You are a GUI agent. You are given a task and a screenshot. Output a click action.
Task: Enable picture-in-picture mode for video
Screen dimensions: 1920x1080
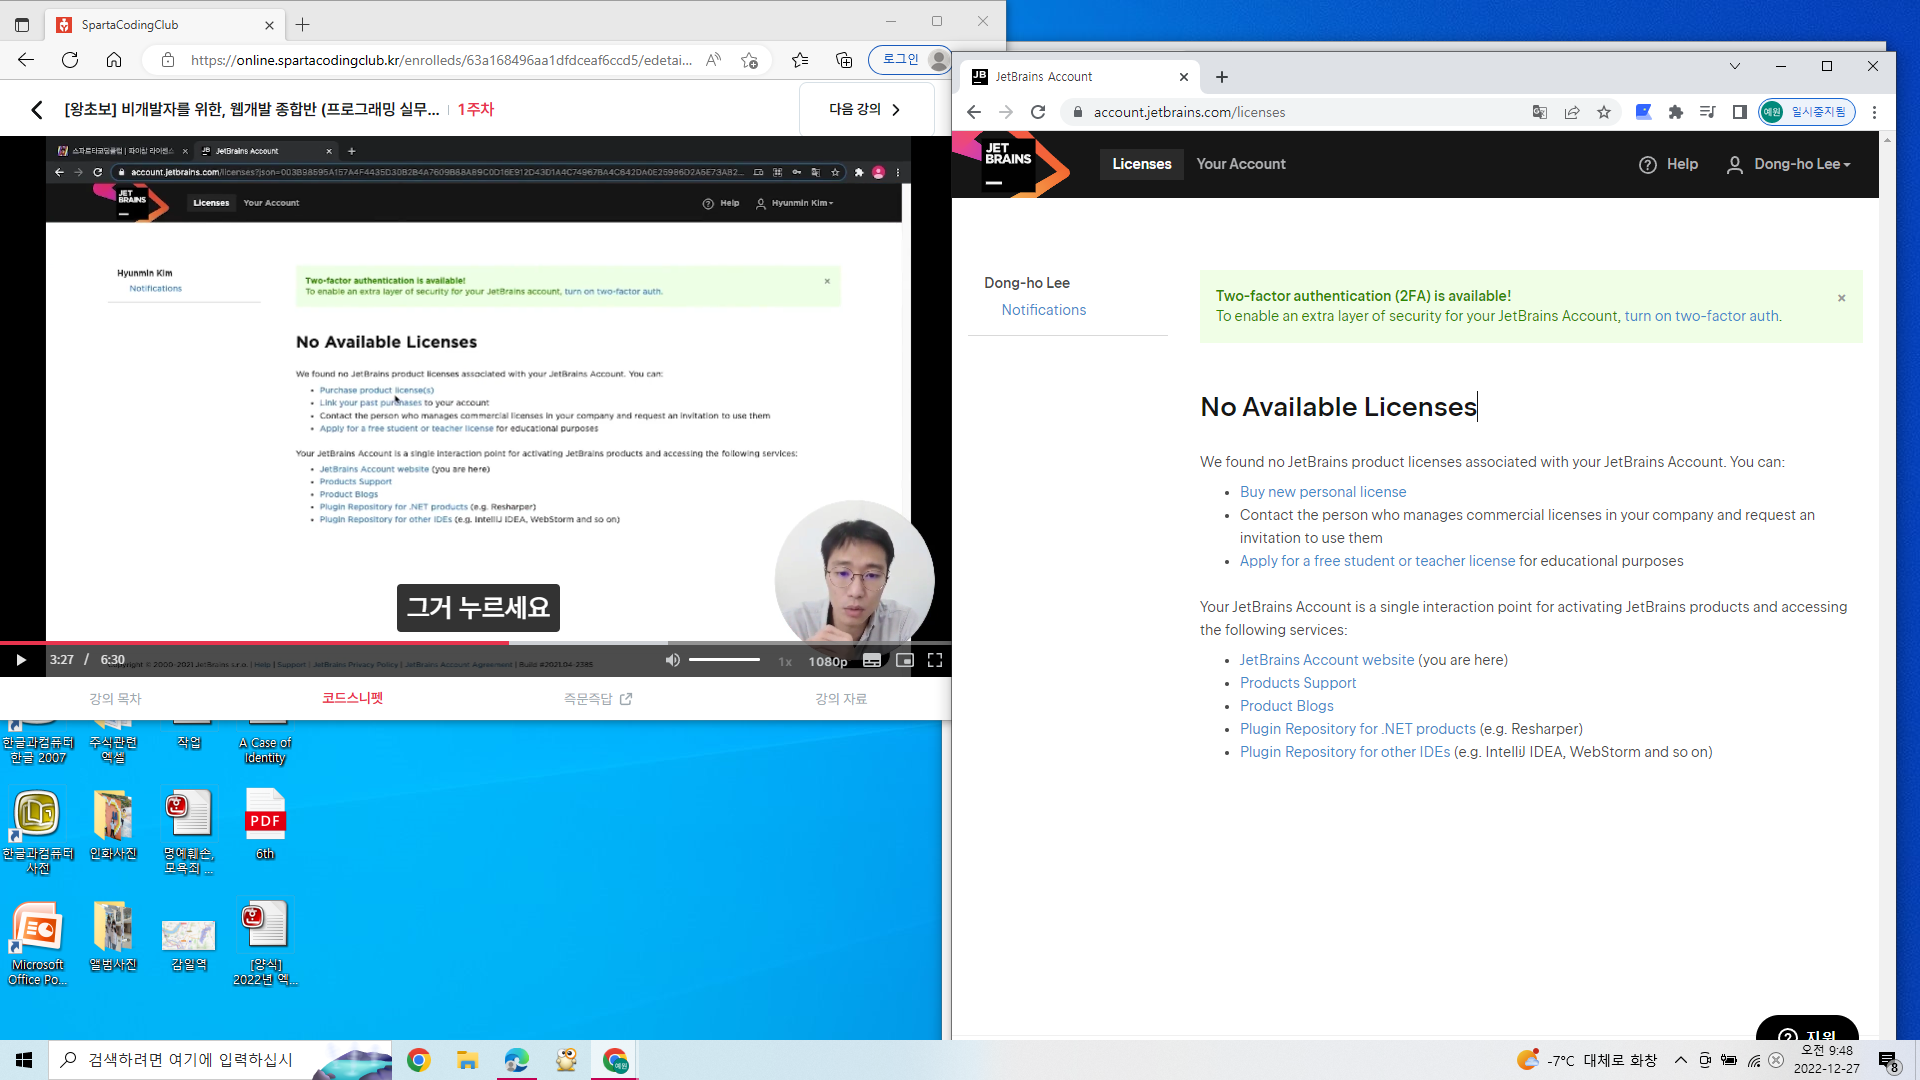905,660
